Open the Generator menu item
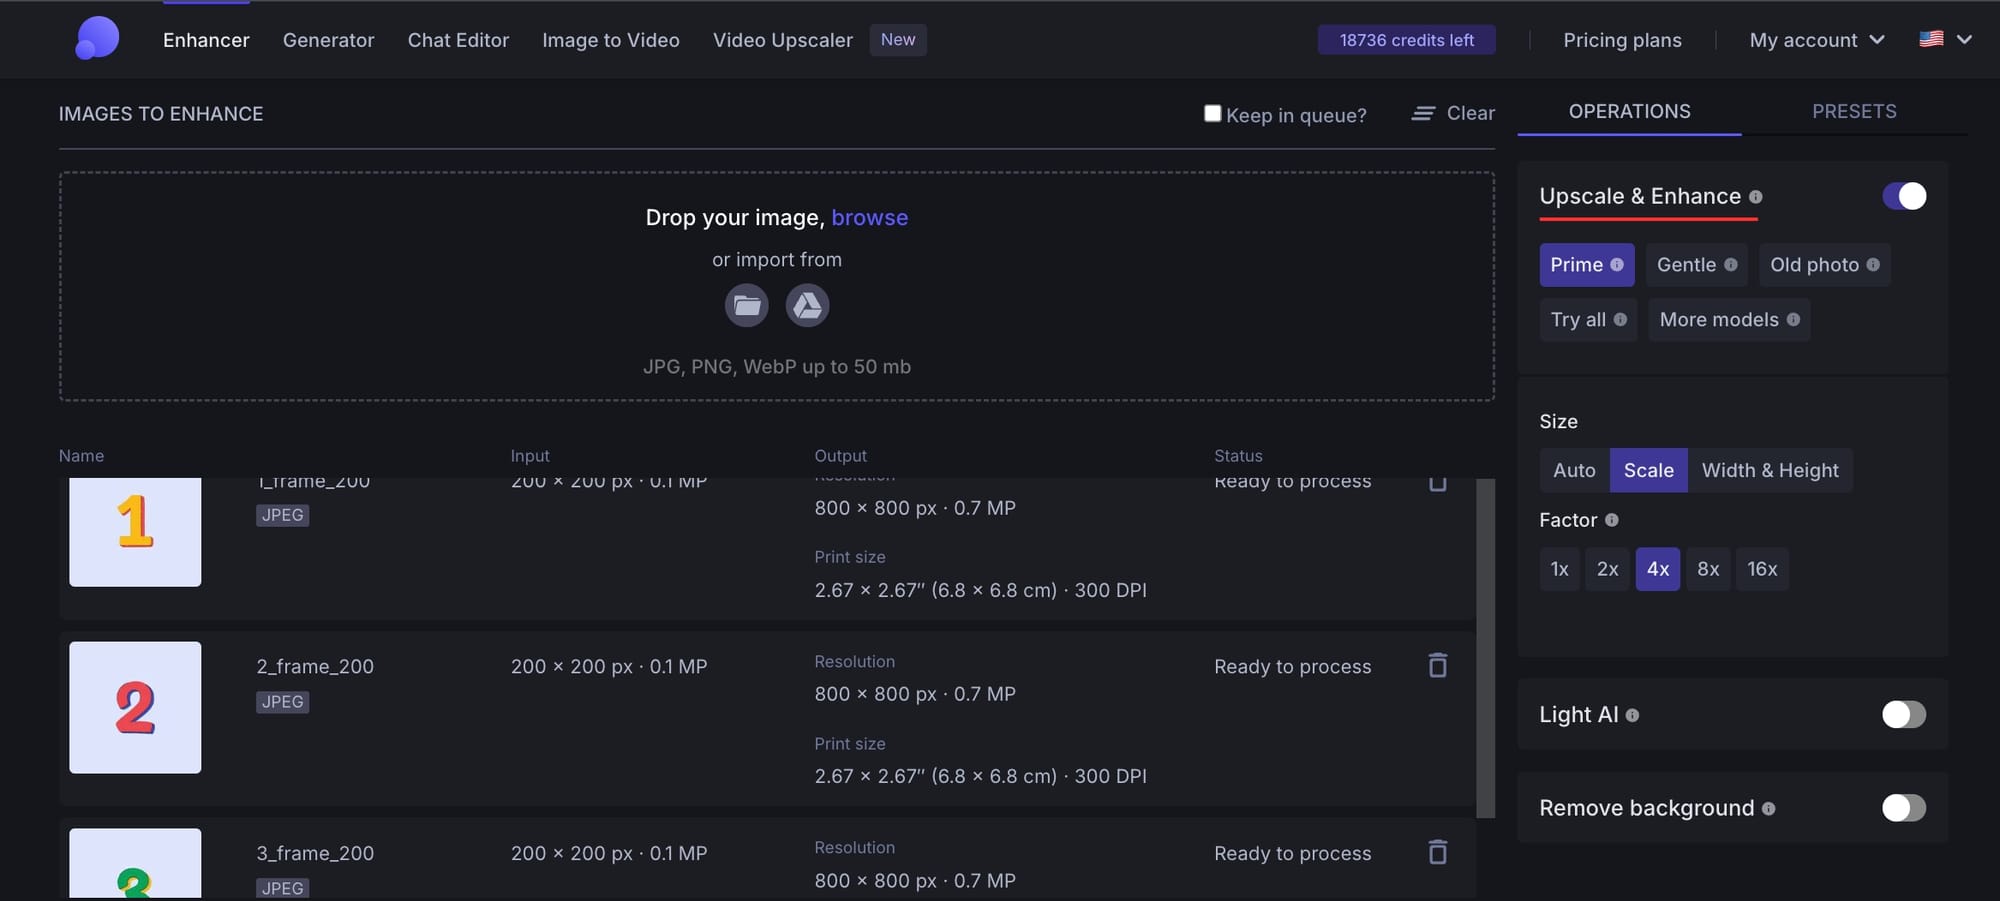 tap(328, 40)
